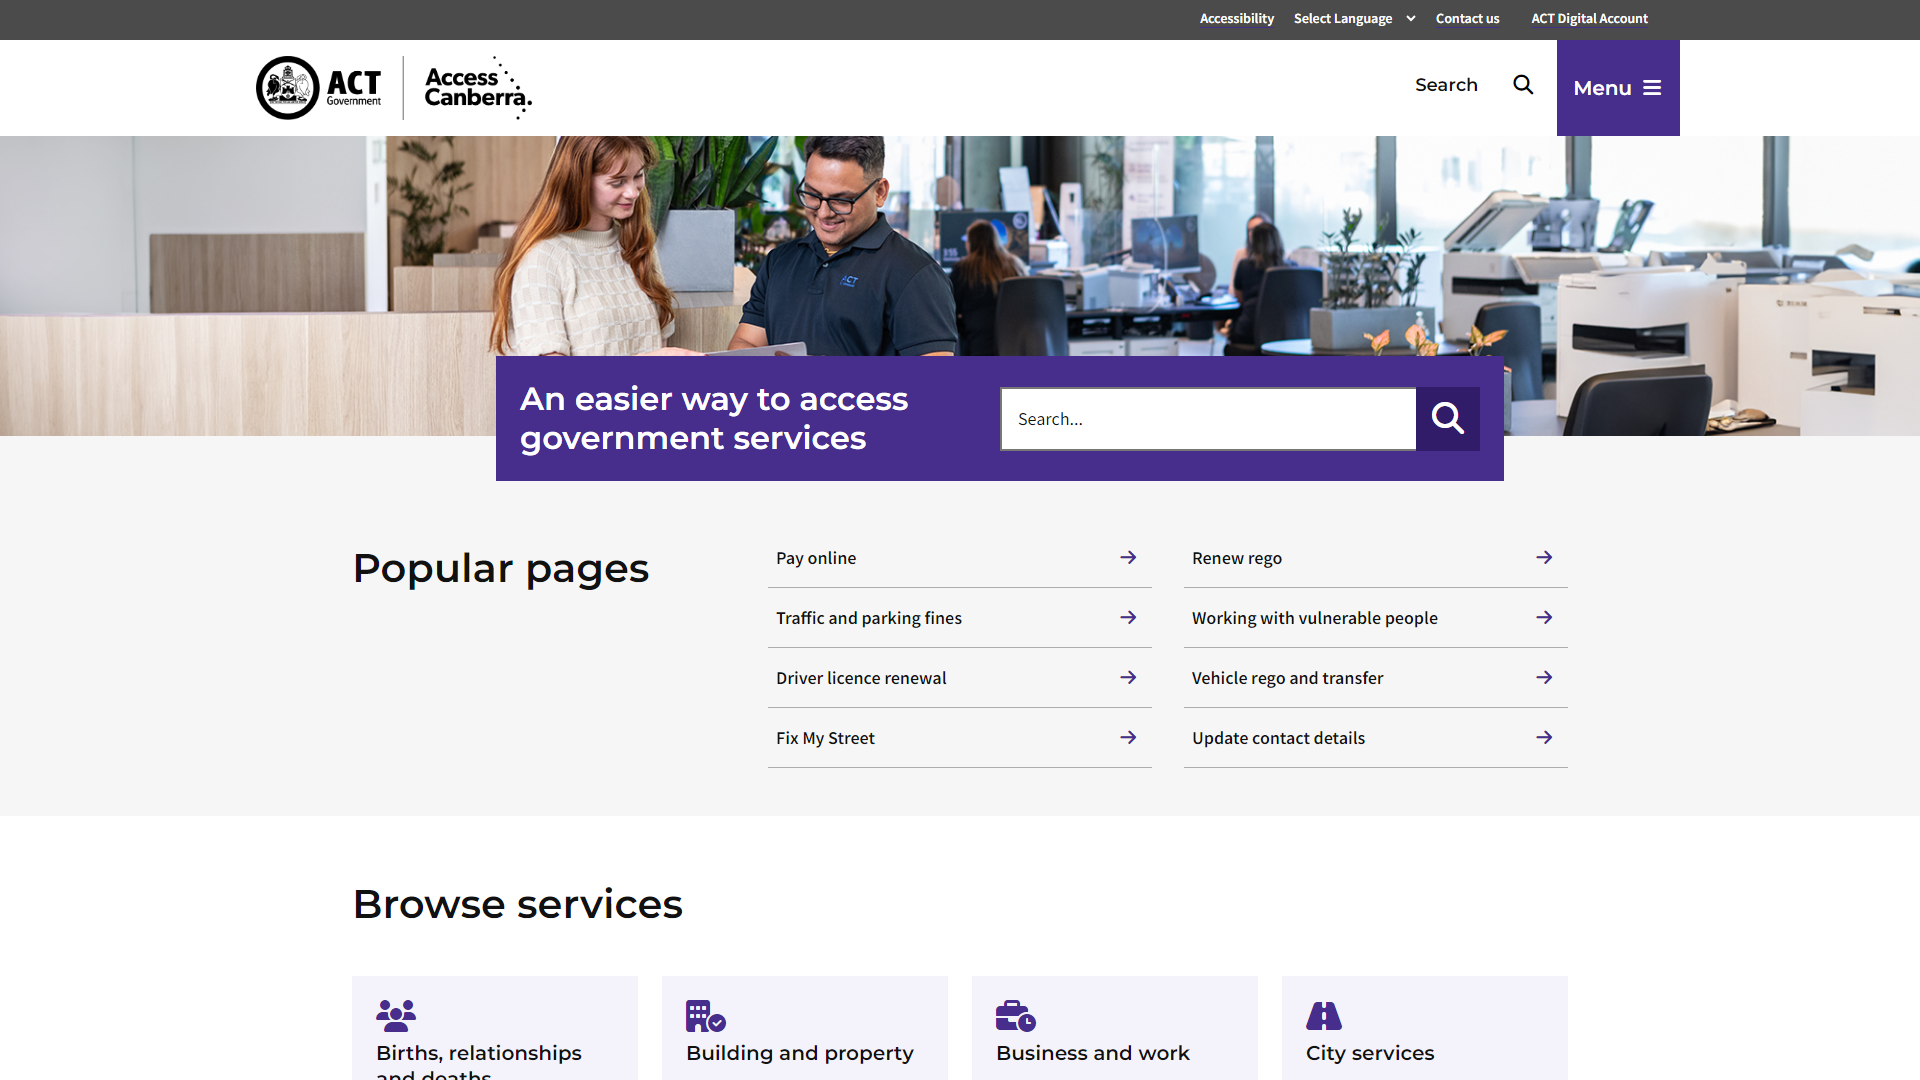Click the City services icon
The image size is (1920, 1080).
1324,1015
